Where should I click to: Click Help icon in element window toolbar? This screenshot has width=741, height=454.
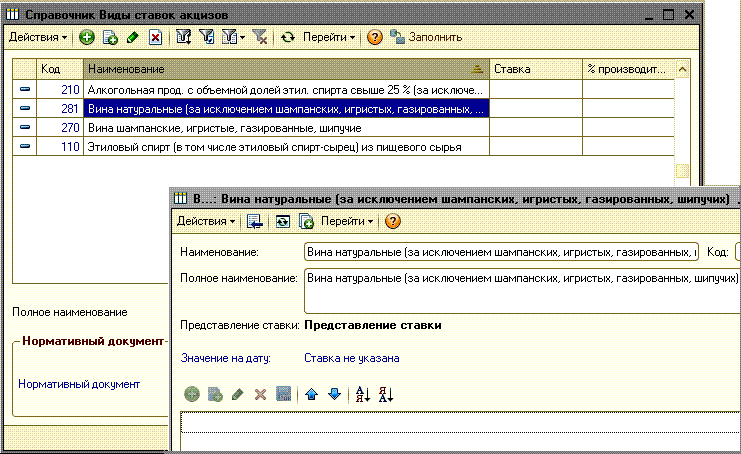(x=392, y=221)
